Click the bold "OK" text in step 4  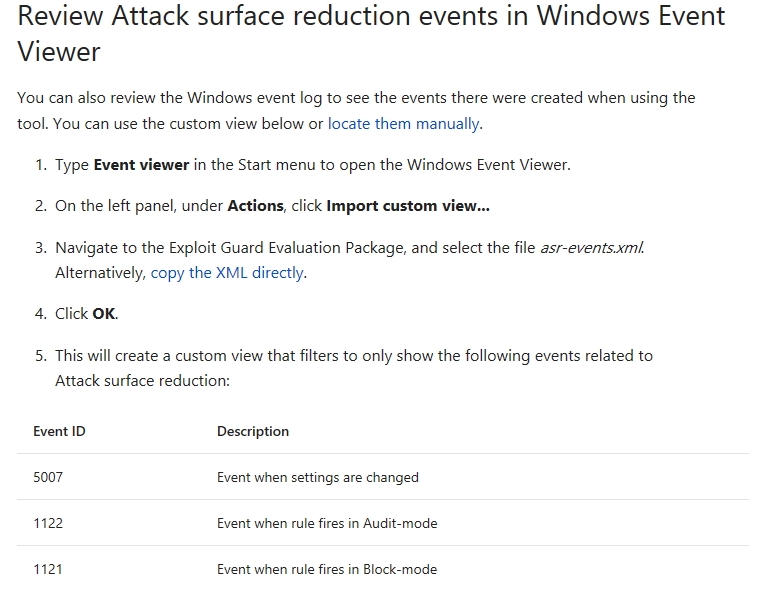click(x=104, y=313)
